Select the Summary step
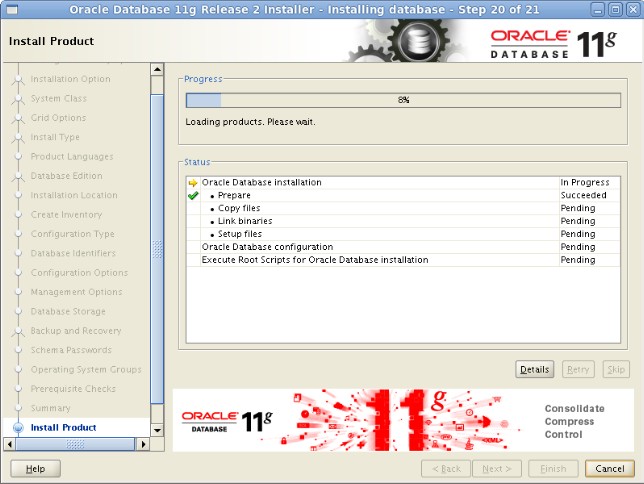644x484 pixels. tap(51, 408)
